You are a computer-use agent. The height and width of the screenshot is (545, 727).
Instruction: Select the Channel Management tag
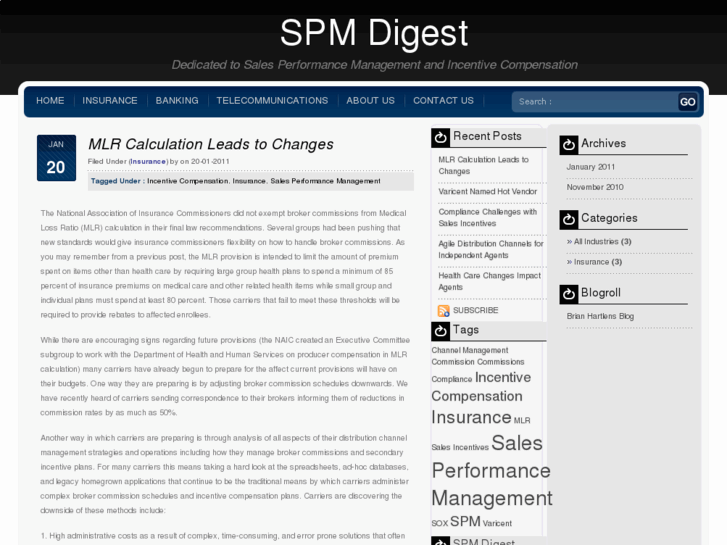tap(470, 350)
